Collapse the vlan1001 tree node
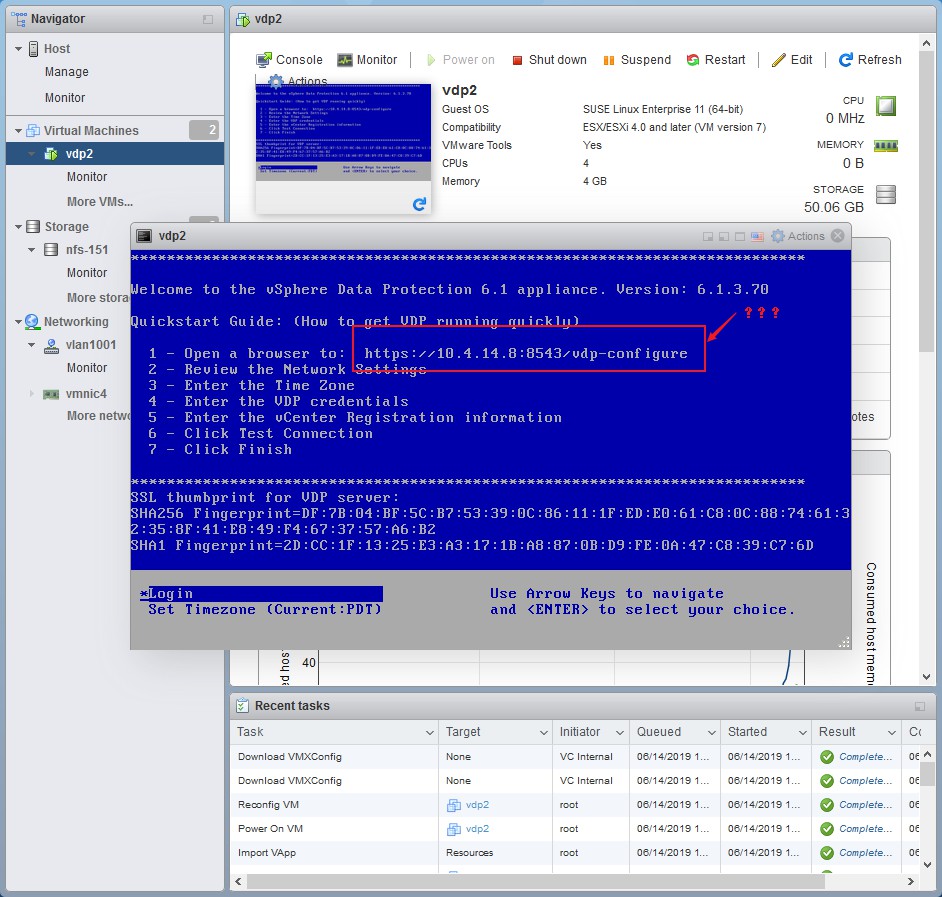 tap(31, 345)
